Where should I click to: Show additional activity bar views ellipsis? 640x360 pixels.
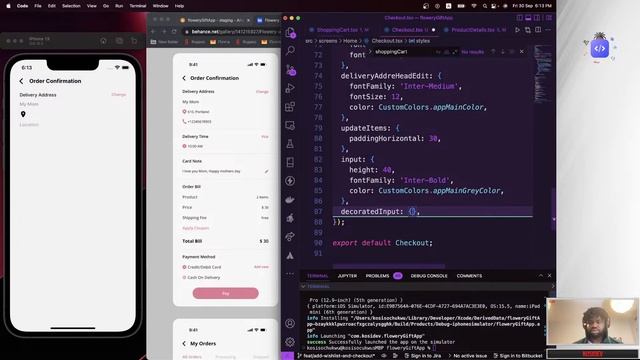[x=290, y=273]
